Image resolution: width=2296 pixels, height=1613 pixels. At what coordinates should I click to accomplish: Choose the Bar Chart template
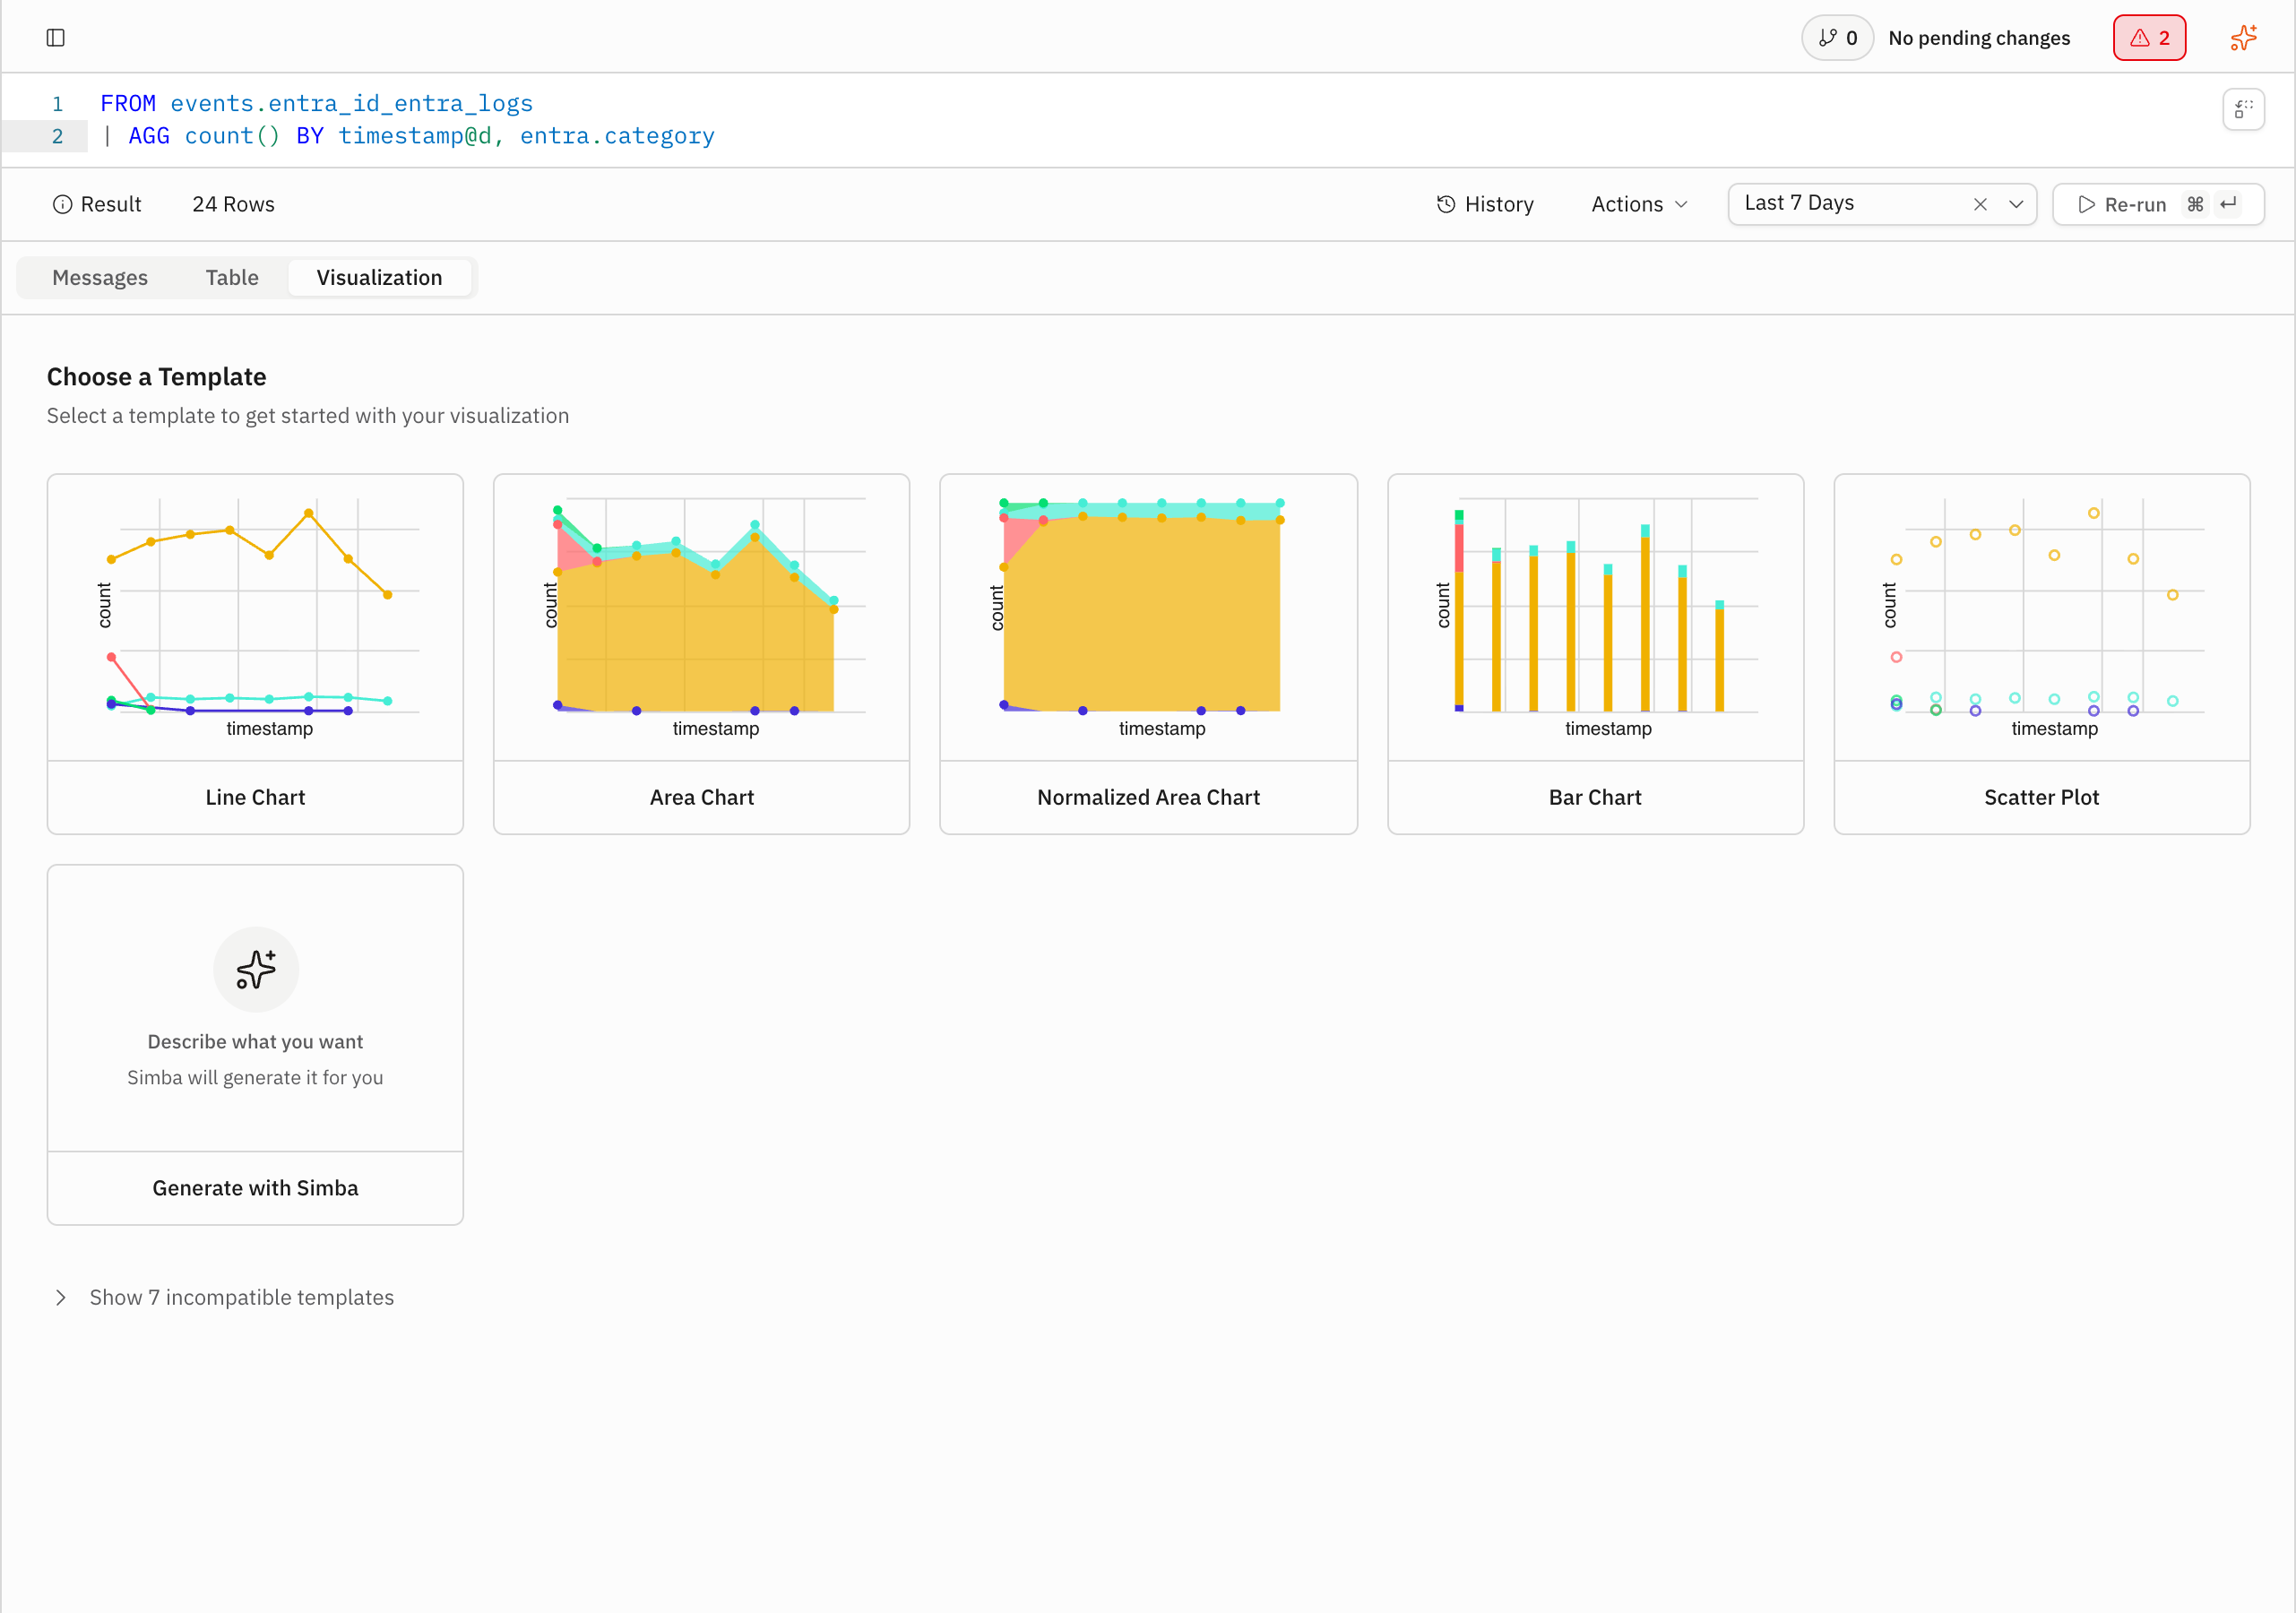click(1595, 654)
